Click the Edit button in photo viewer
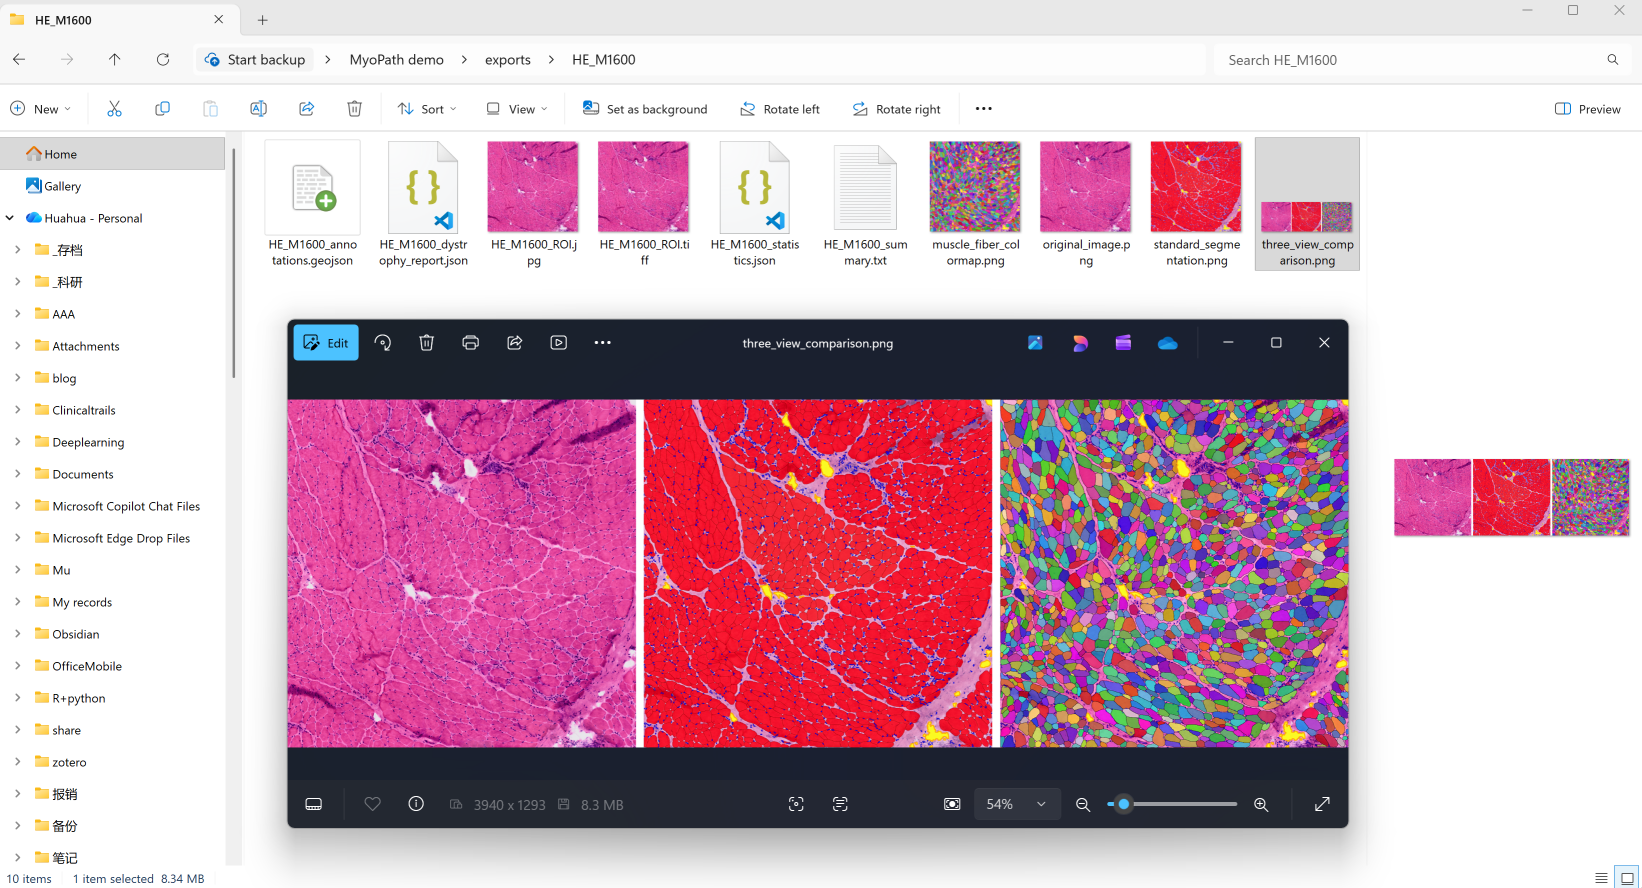 (326, 343)
